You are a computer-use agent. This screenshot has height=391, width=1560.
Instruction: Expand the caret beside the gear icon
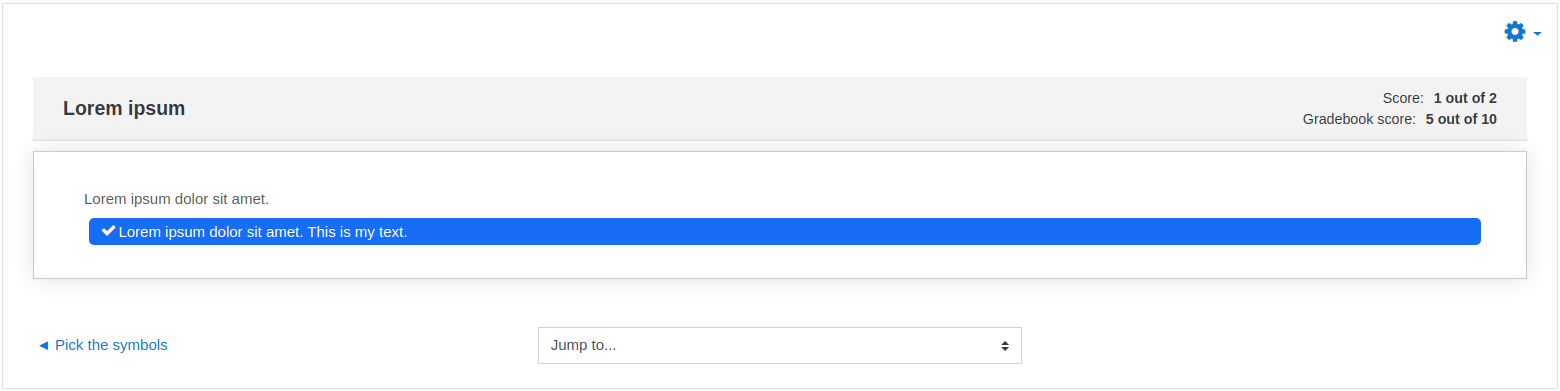pos(1537,34)
